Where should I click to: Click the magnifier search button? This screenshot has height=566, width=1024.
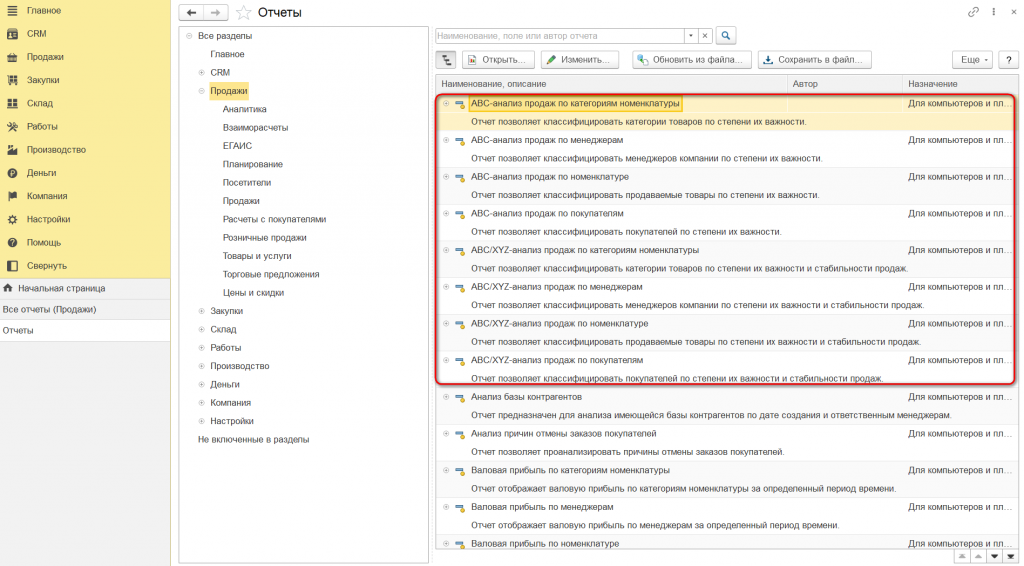tap(726, 36)
